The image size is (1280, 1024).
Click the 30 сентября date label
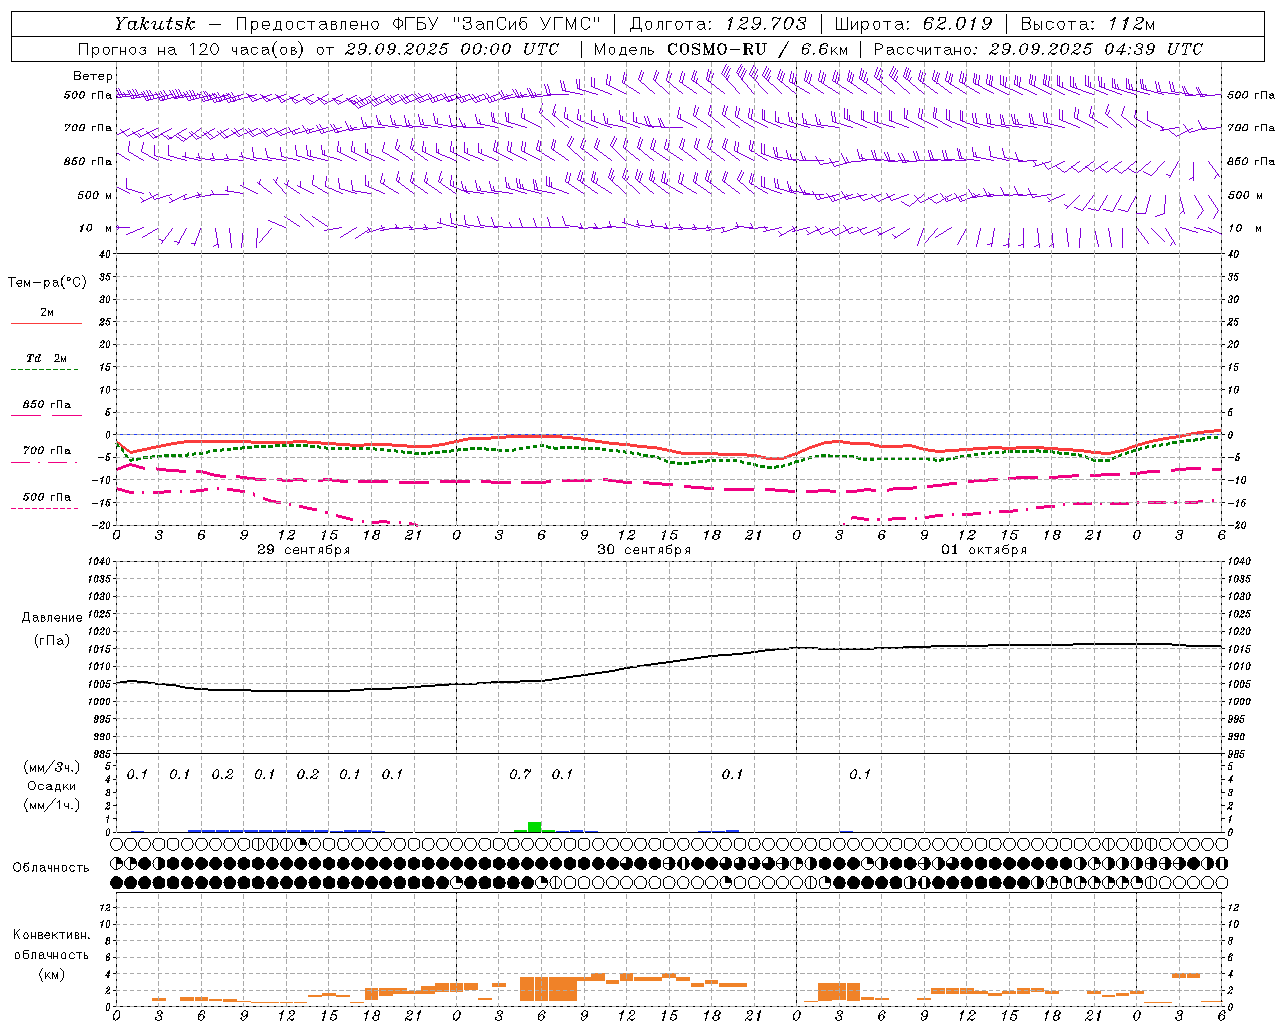point(644,550)
